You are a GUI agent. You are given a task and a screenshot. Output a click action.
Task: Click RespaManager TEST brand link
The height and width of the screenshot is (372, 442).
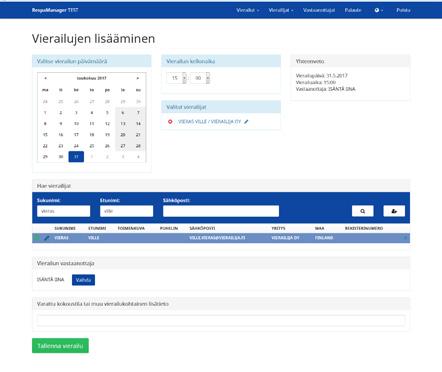click(55, 10)
